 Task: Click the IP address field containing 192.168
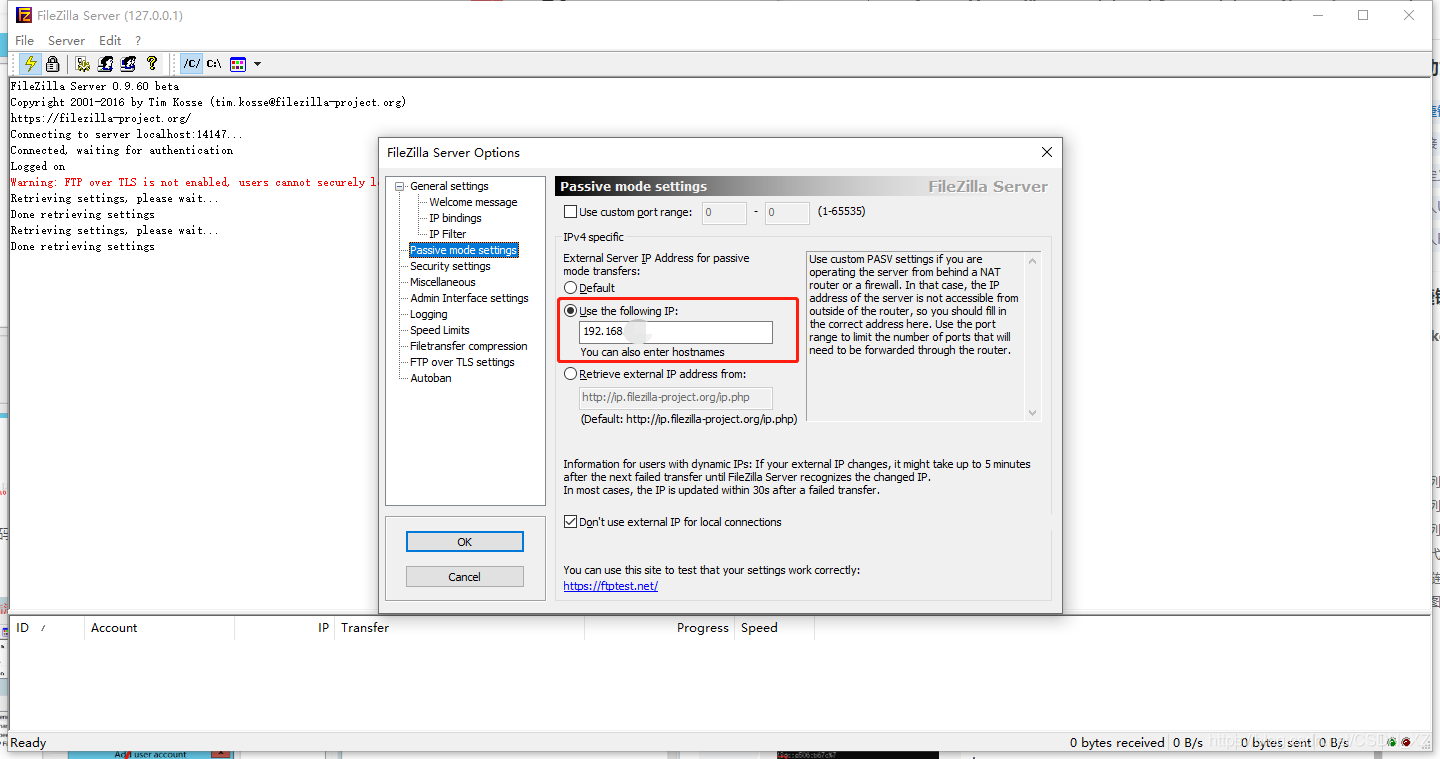pos(676,331)
